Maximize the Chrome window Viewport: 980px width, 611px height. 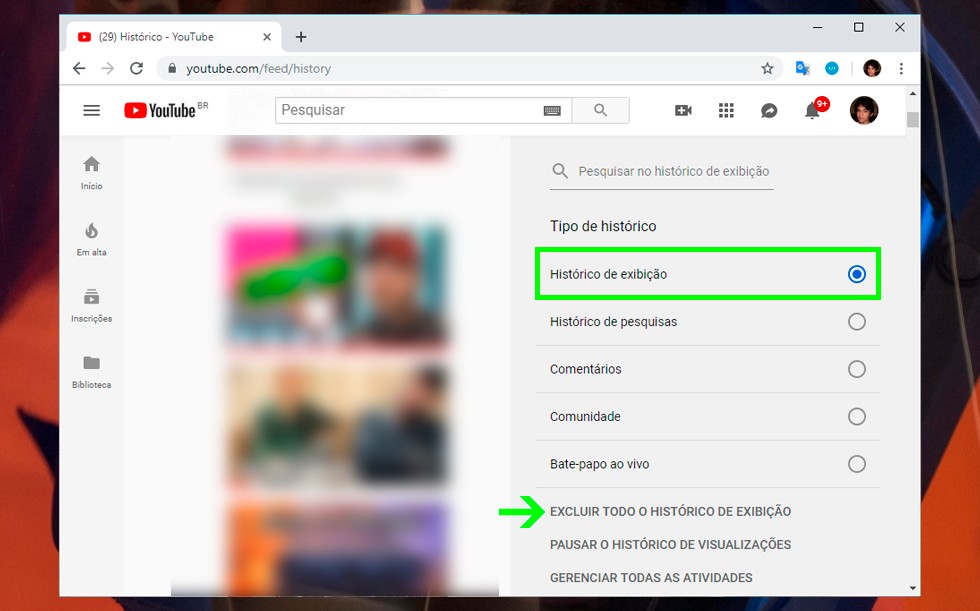coord(859,27)
